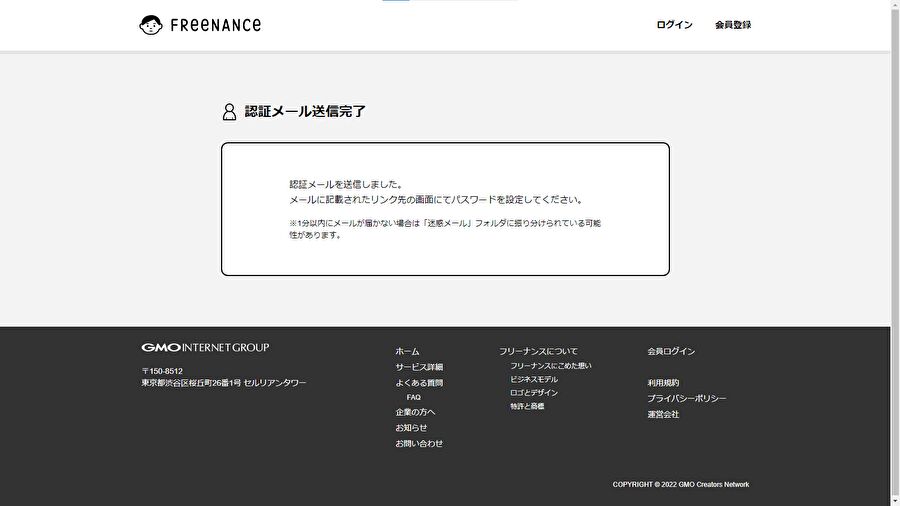View the プライバシーポリシー footer link

tap(687, 399)
